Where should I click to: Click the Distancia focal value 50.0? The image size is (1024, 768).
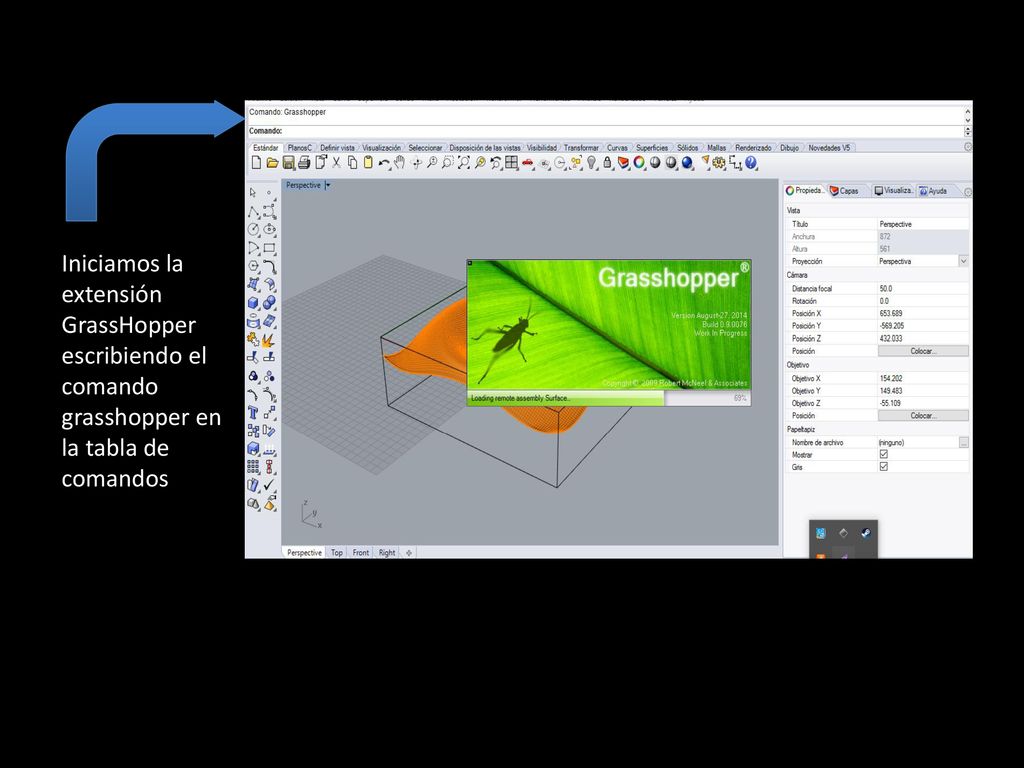(x=923, y=288)
